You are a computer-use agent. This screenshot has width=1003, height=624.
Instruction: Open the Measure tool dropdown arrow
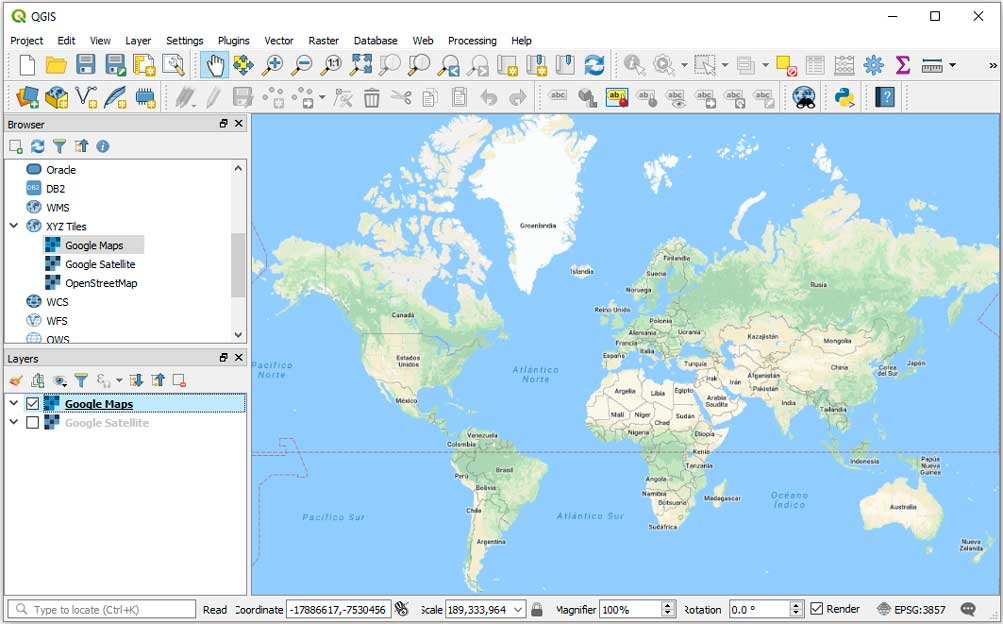click(951, 66)
